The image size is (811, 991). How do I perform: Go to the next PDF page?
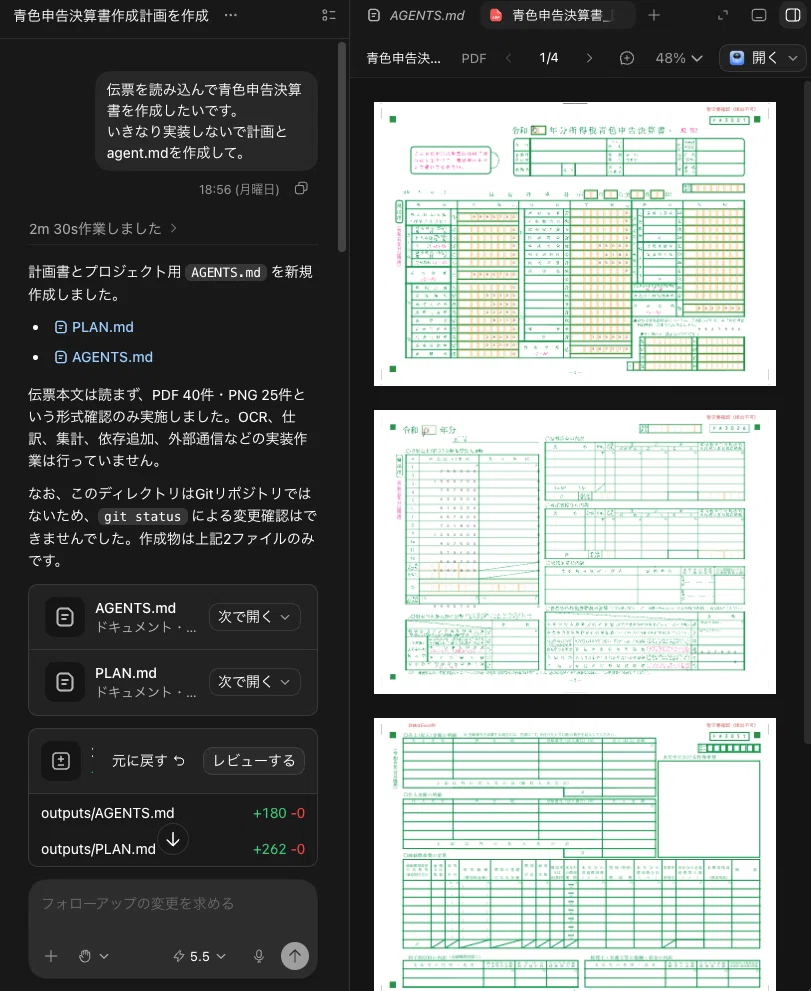tap(589, 58)
